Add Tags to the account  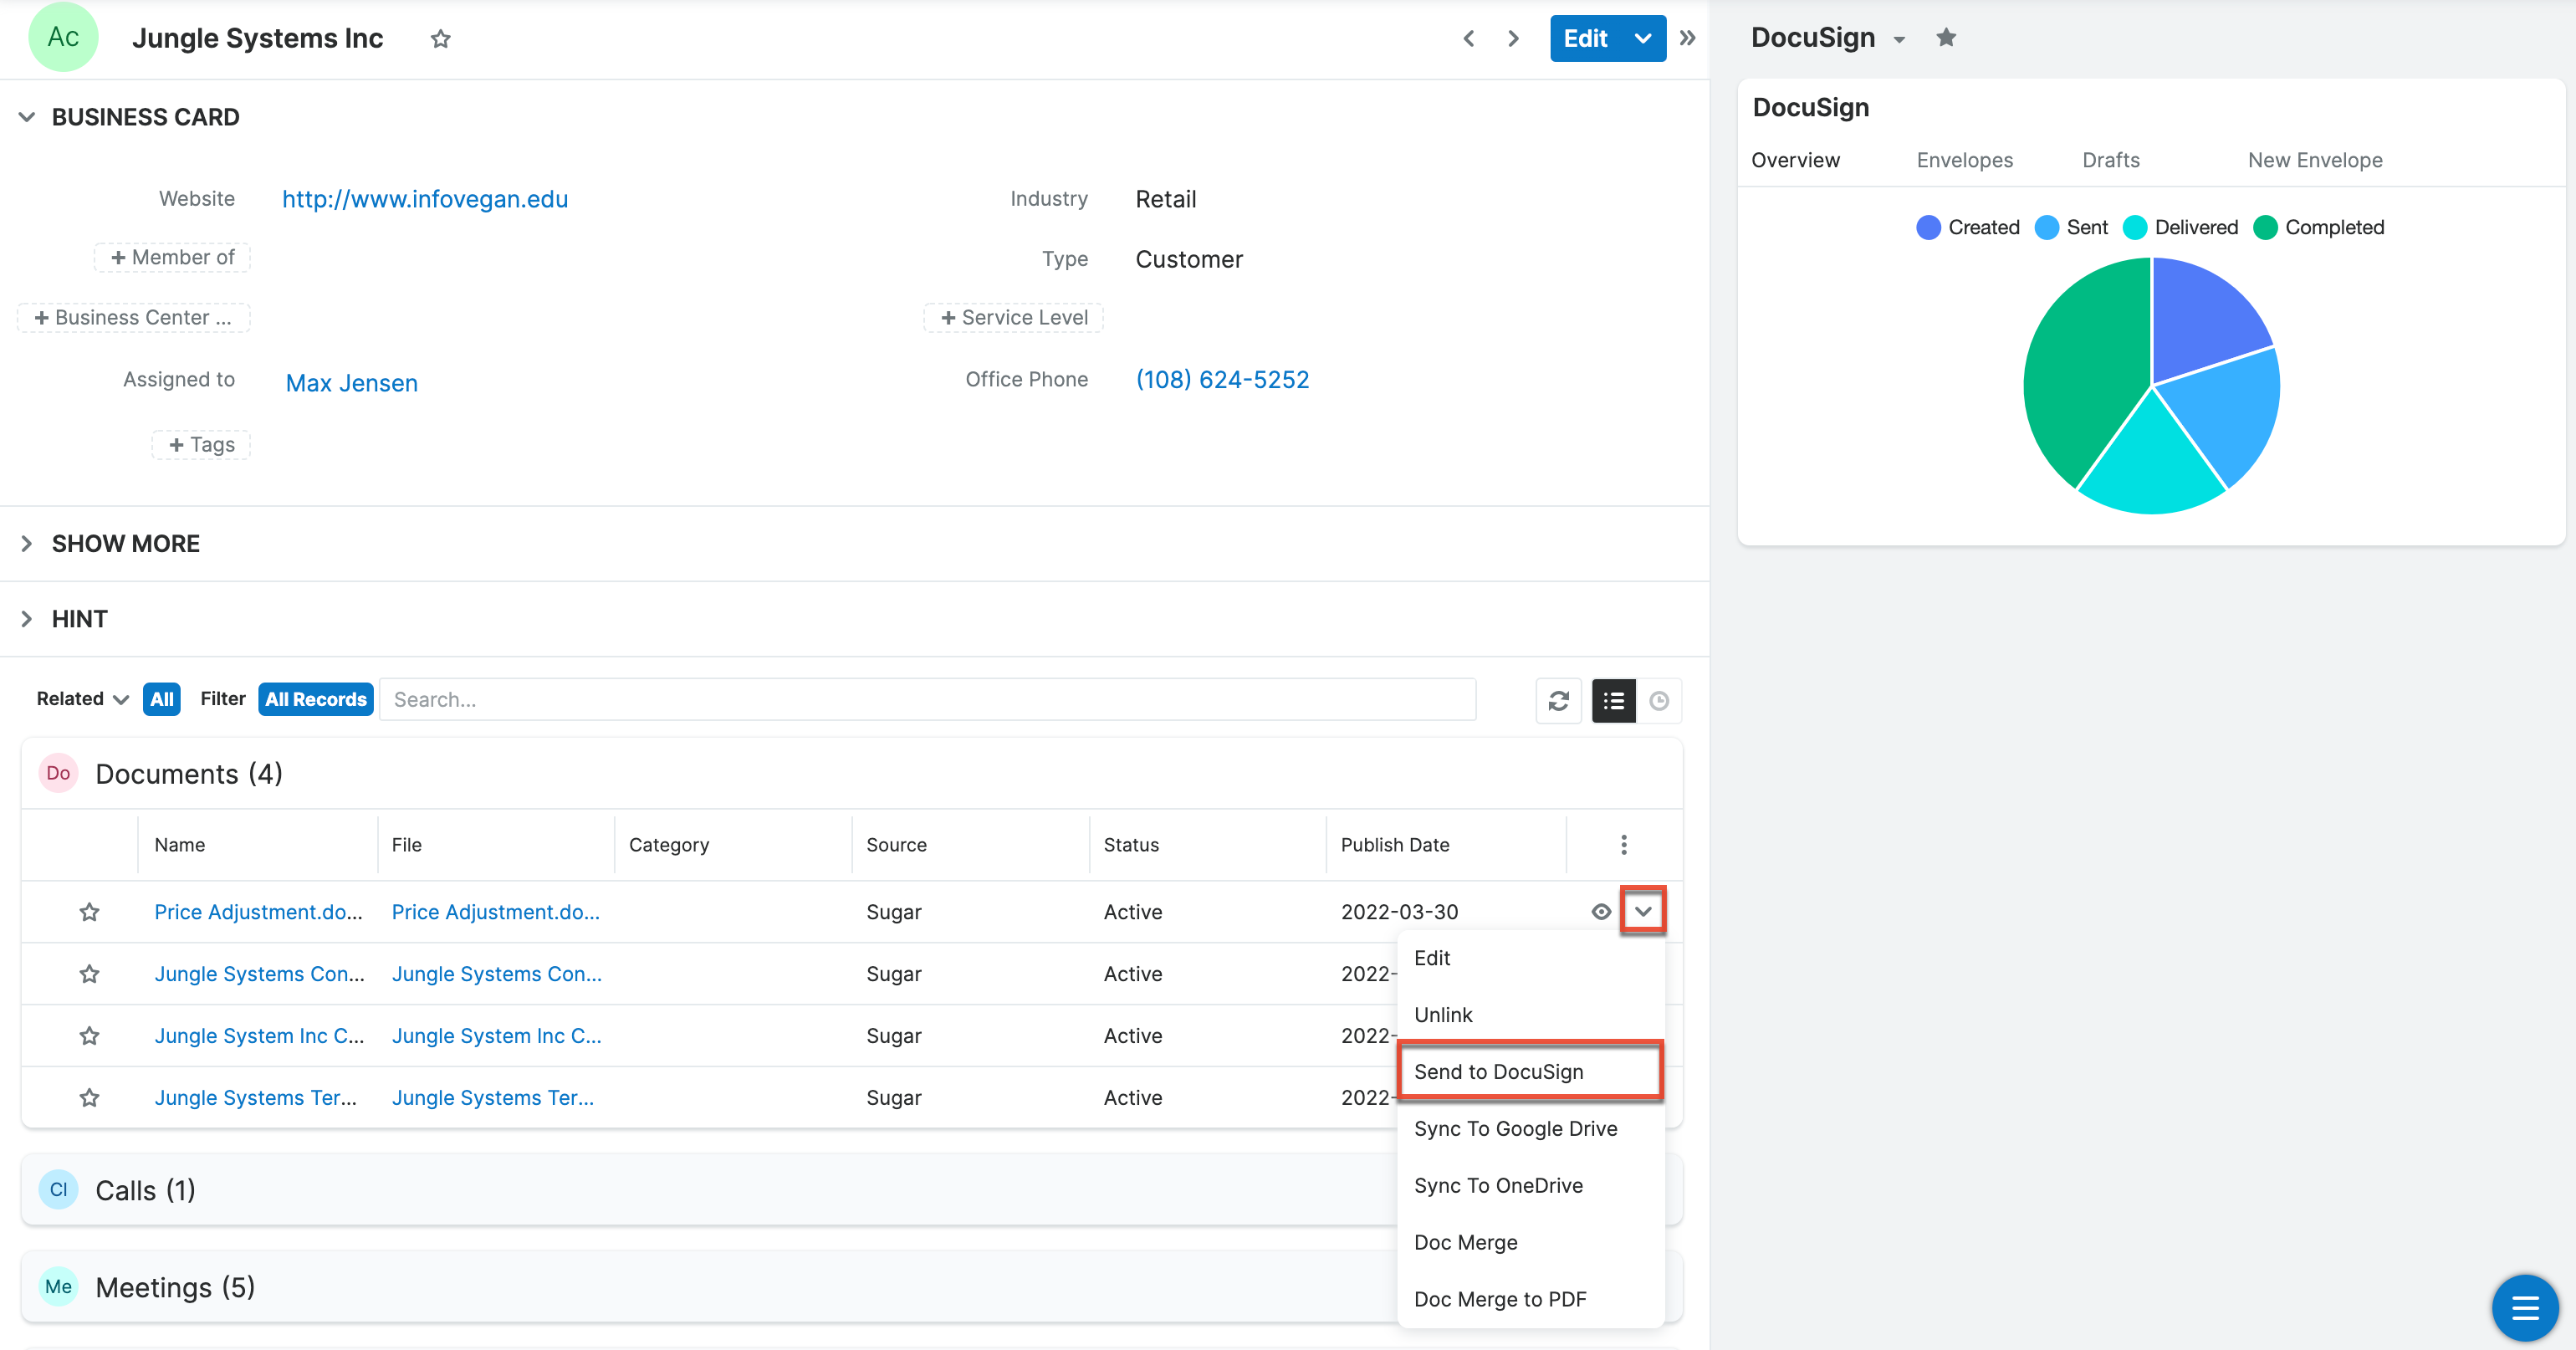[x=201, y=445]
